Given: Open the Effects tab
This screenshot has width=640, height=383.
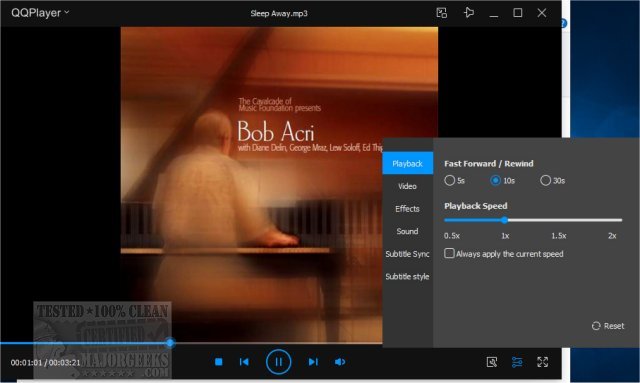Looking at the screenshot, I should click(x=407, y=209).
